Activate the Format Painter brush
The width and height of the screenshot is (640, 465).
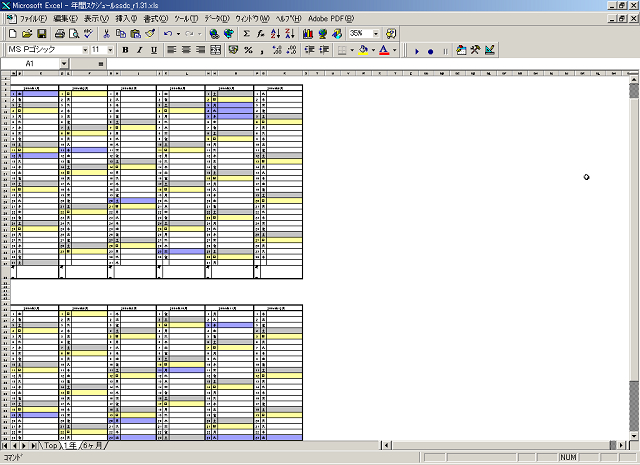coord(150,34)
